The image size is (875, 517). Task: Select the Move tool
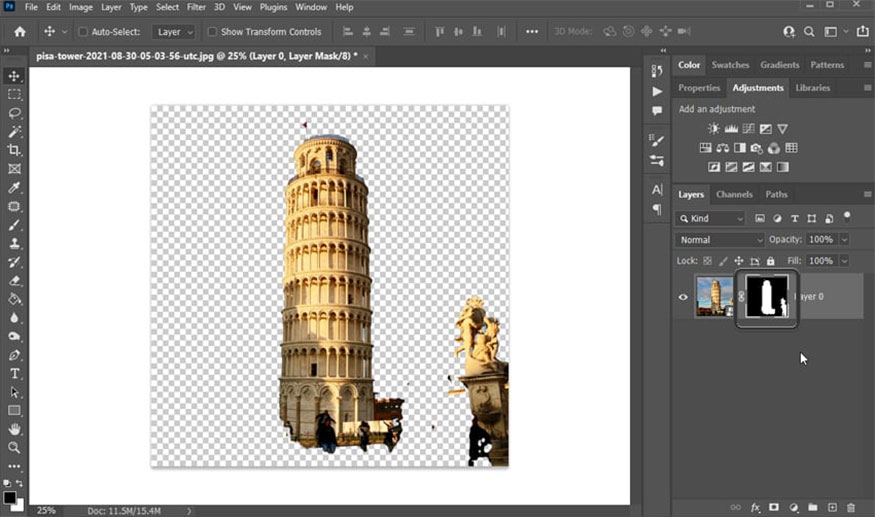point(14,76)
